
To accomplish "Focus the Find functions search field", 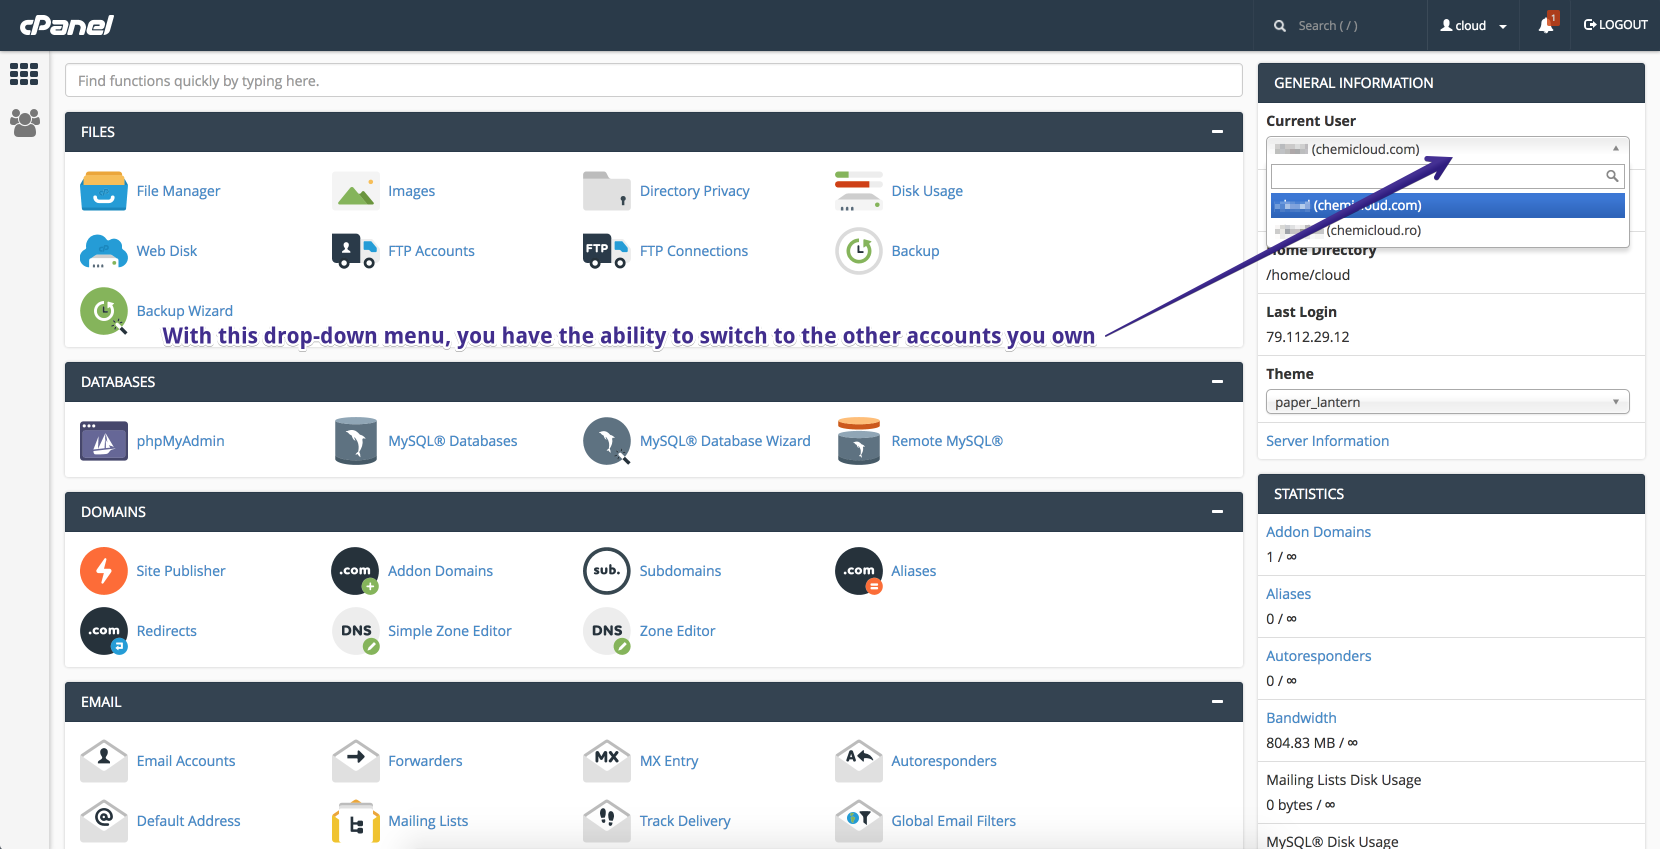I will pyautogui.click(x=653, y=81).
